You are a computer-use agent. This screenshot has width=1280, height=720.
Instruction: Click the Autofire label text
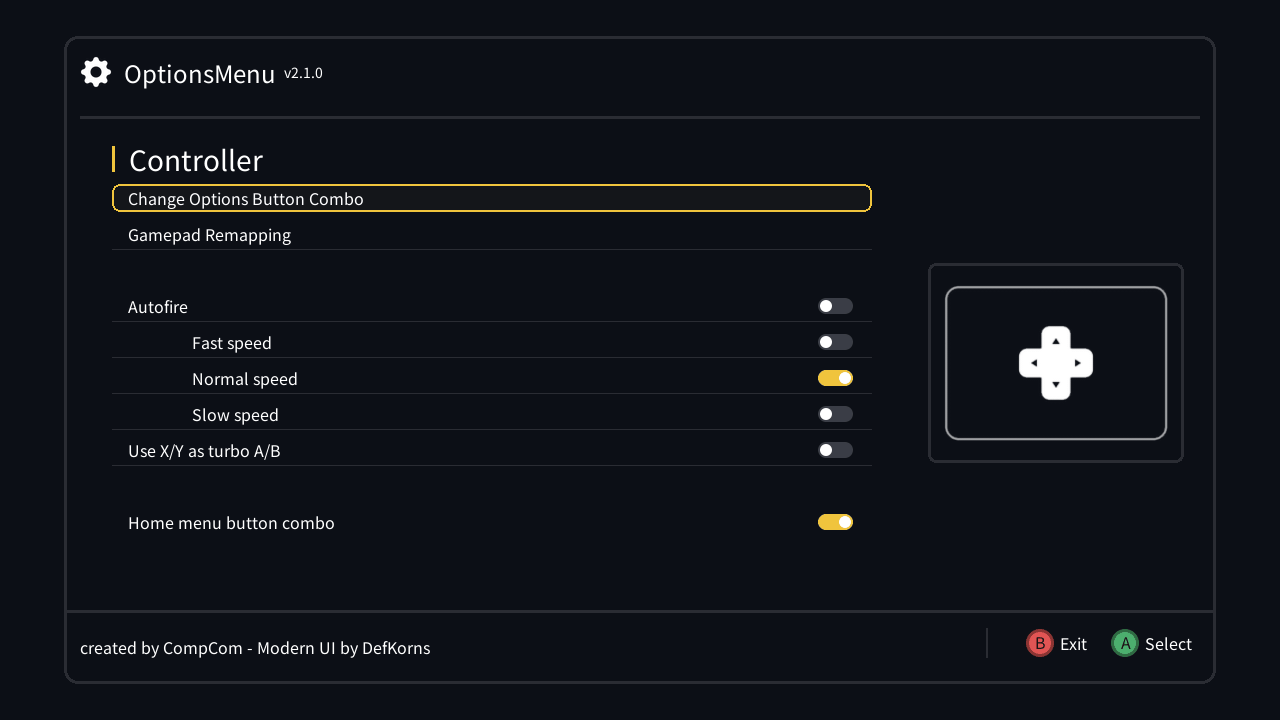click(x=158, y=307)
